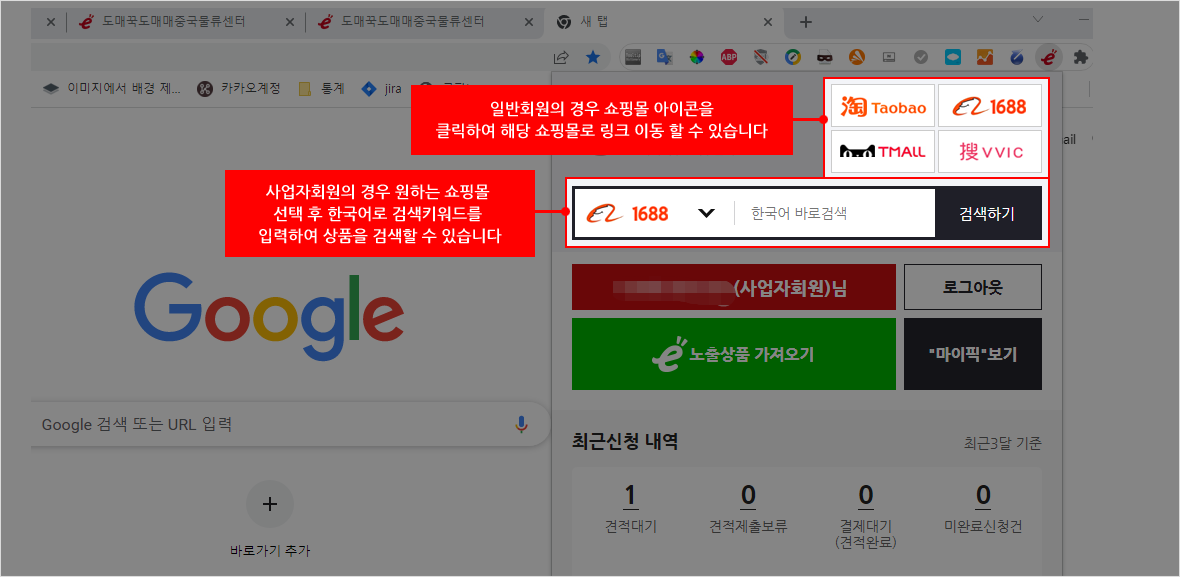Expand the 1688 shopping mall dropdown
Image resolution: width=1180 pixels, height=577 pixels.
(x=706, y=213)
